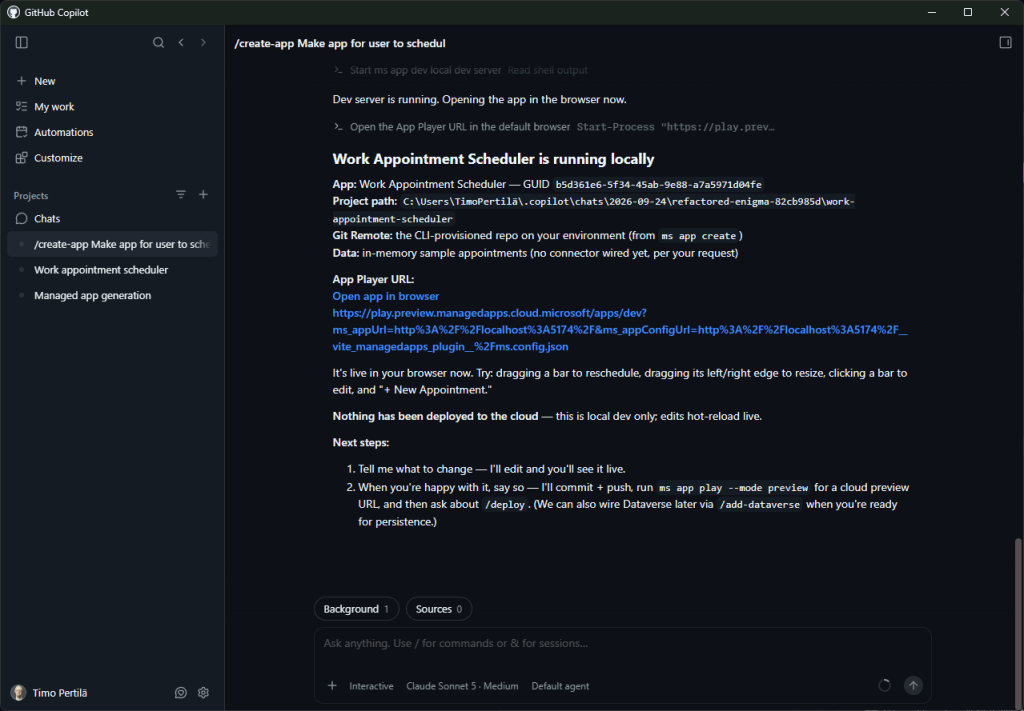
Task: Toggle the left sidebar panel icon
Action: [x=22, y=42]
